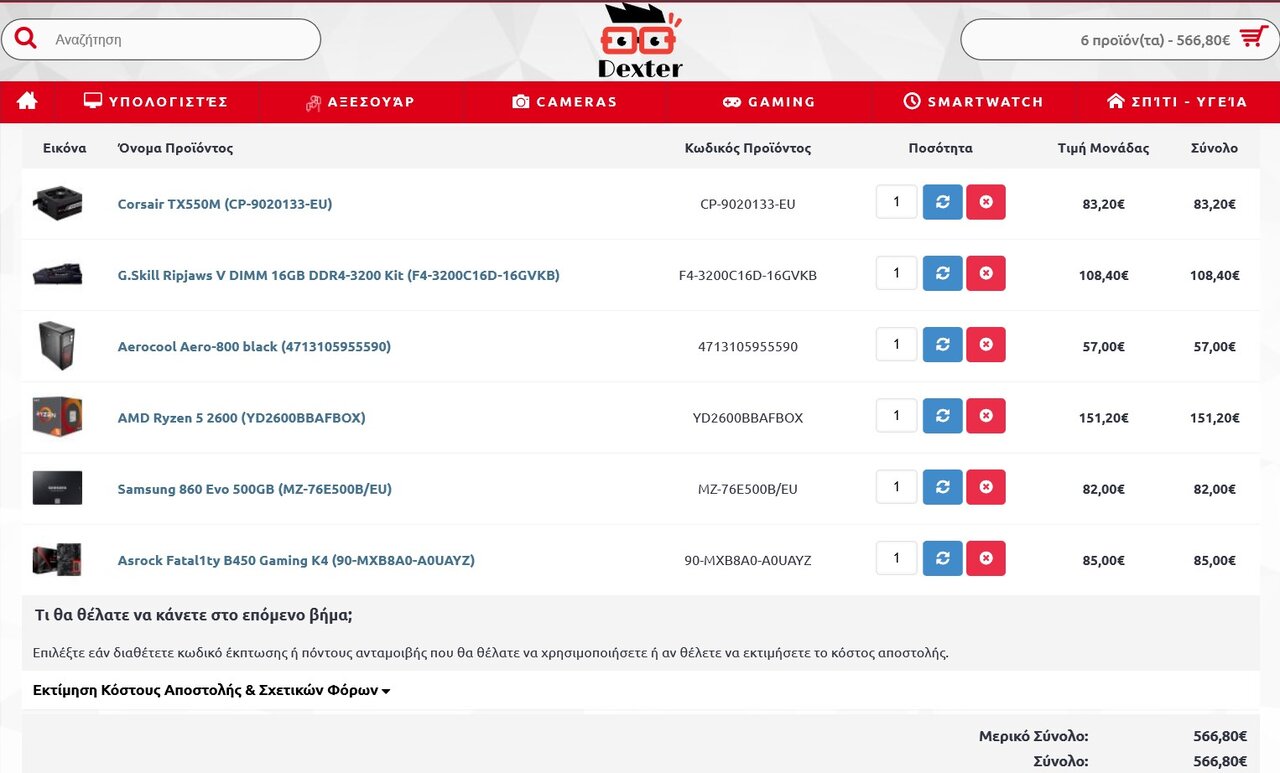Update quantity for AMD Ryzen 5 2600

pyautogui.click(x=942, y=415)
